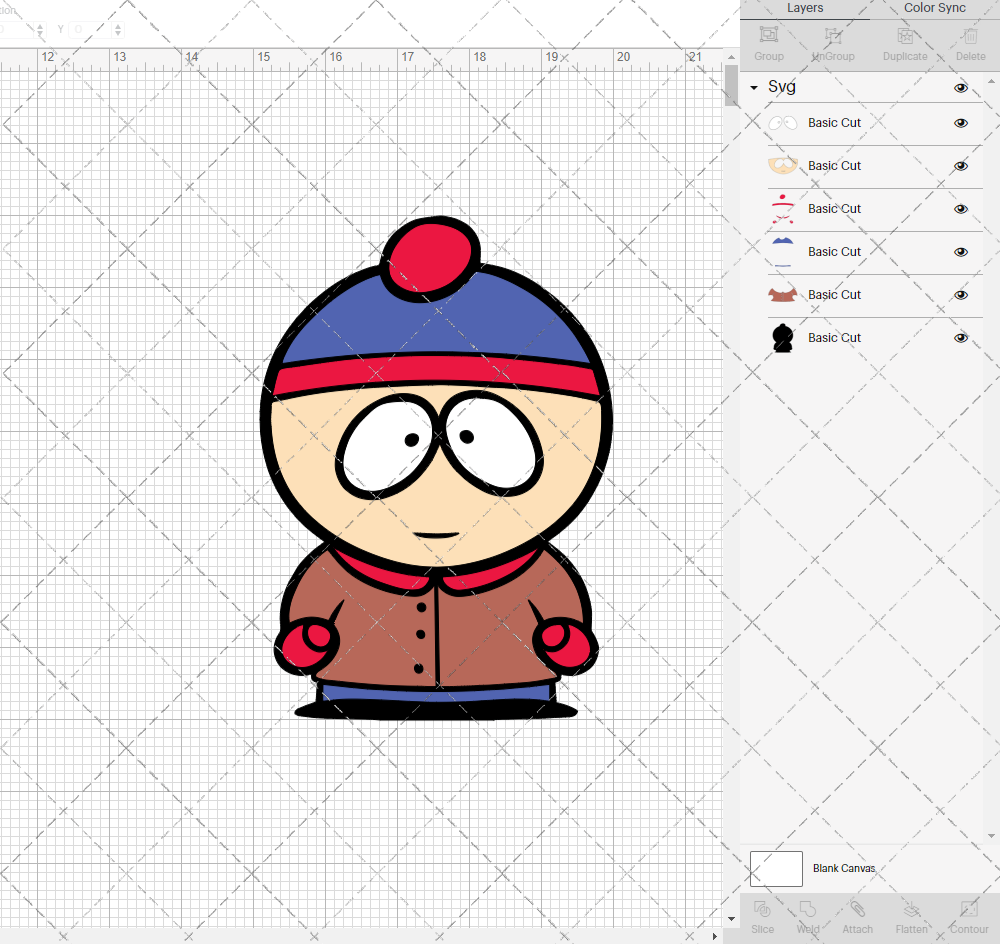
Task: Select the Attach tool
Action: pos(857,908)
